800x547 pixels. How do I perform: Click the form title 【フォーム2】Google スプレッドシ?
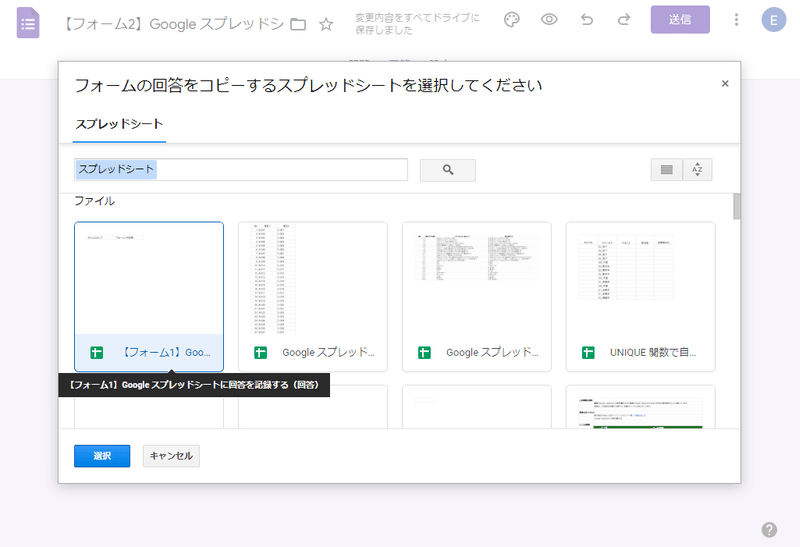pyautogui.click(x=172, y=24)
